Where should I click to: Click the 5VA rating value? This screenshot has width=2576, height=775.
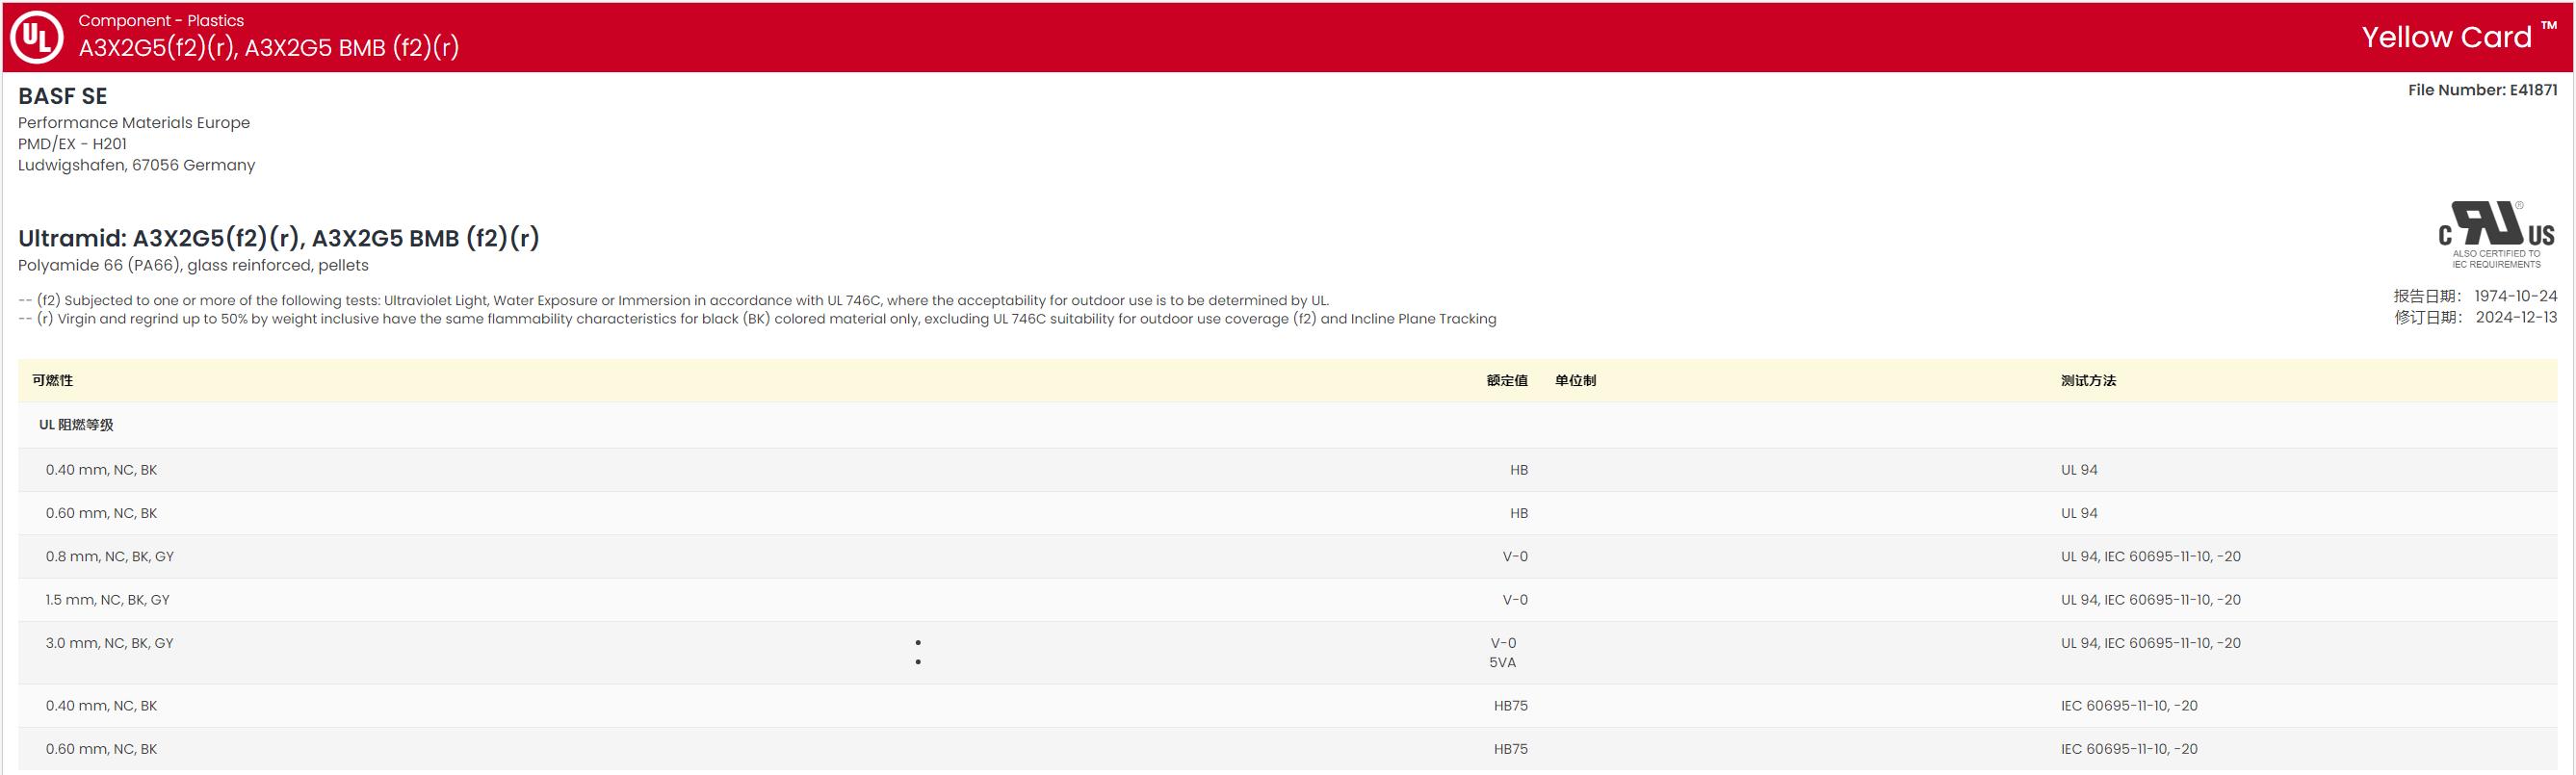pos(1502,662)
